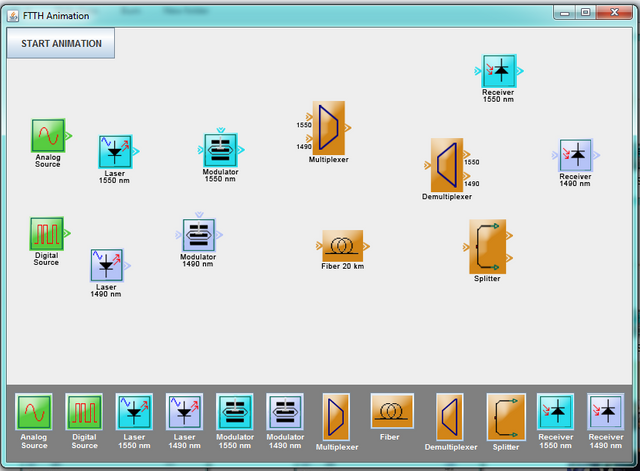Click the 'Demultiplexer' label on the canvas
The image size is (640, 471).
447,196
